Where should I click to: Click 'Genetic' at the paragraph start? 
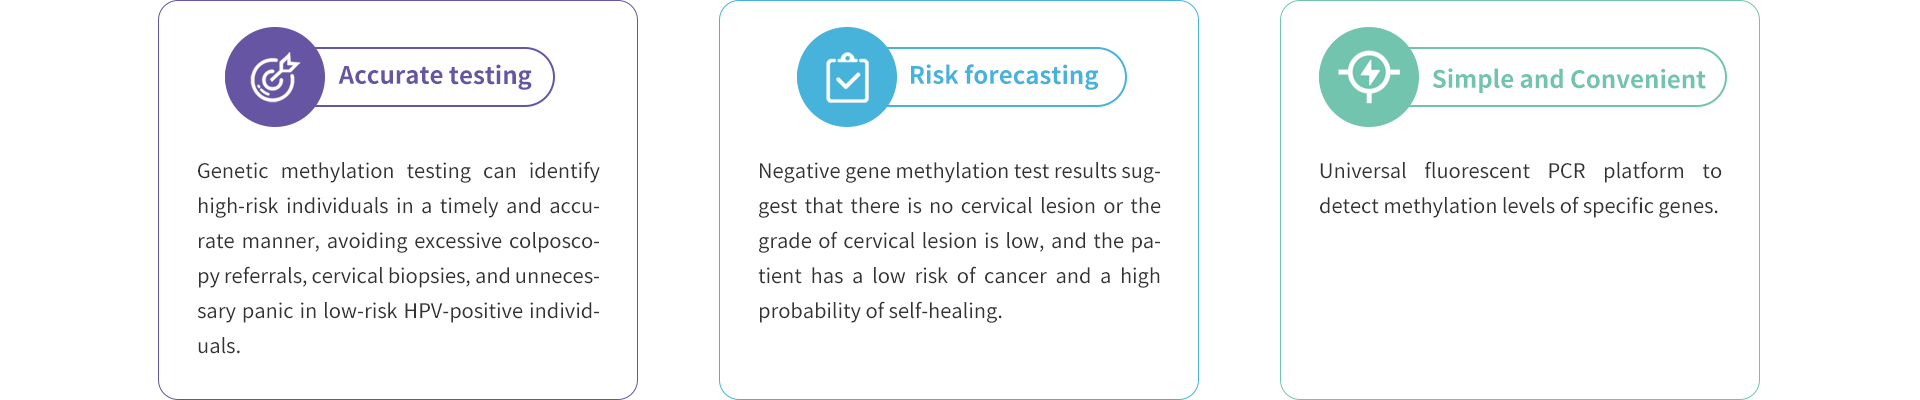pos(232,171)
